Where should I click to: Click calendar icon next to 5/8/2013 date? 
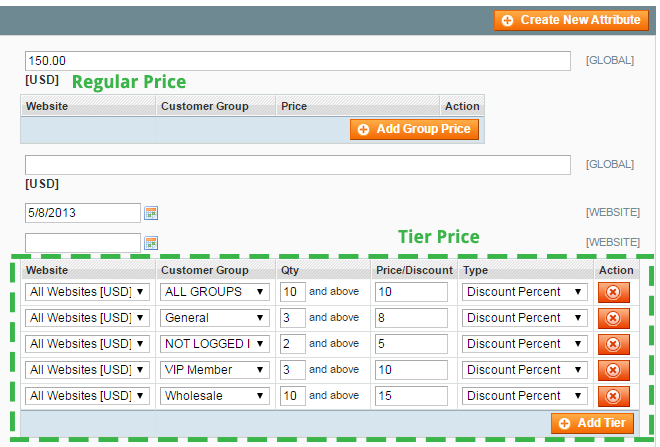point(152,213)
